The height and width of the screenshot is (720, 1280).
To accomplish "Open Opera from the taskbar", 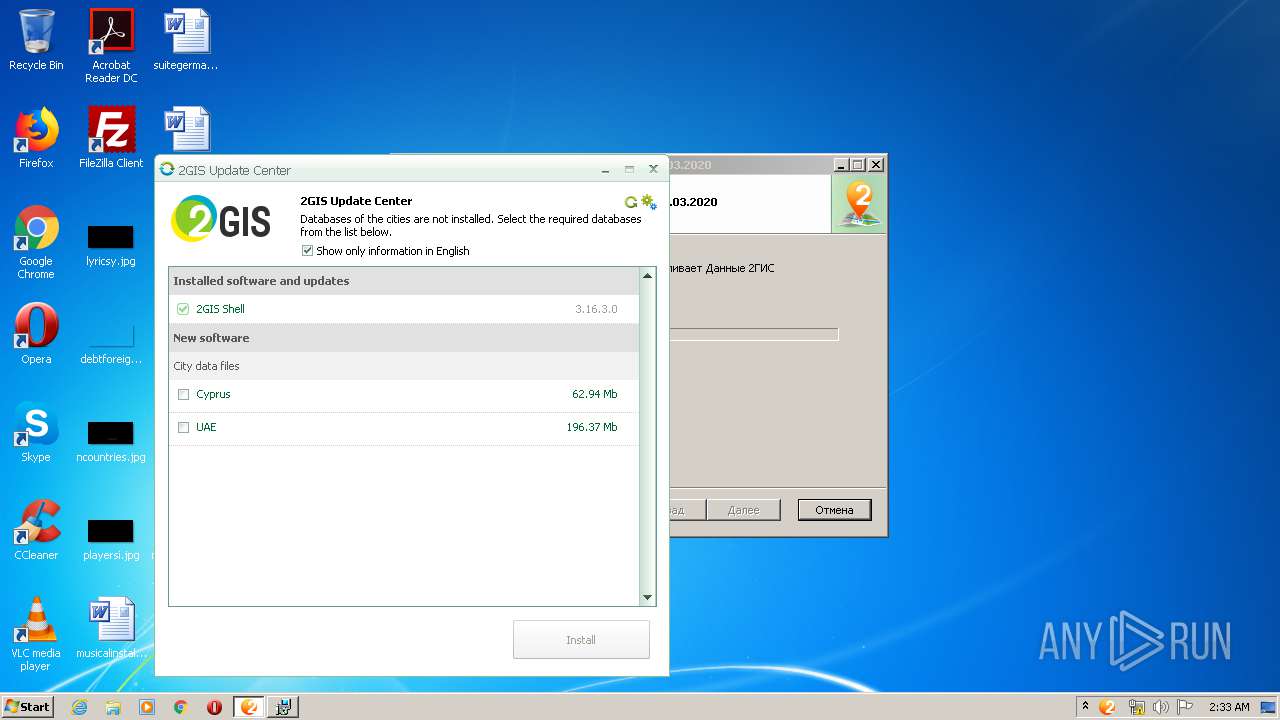I will coord(215,707).
